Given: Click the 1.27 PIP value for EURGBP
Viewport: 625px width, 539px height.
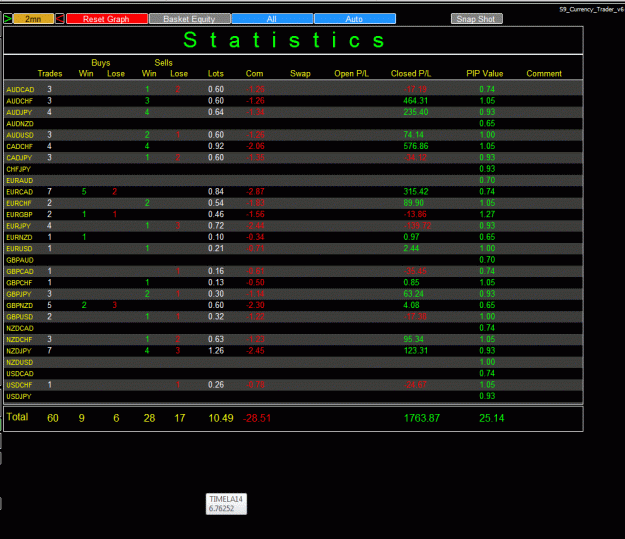Looking at the screenshot, I should point(487,214).
